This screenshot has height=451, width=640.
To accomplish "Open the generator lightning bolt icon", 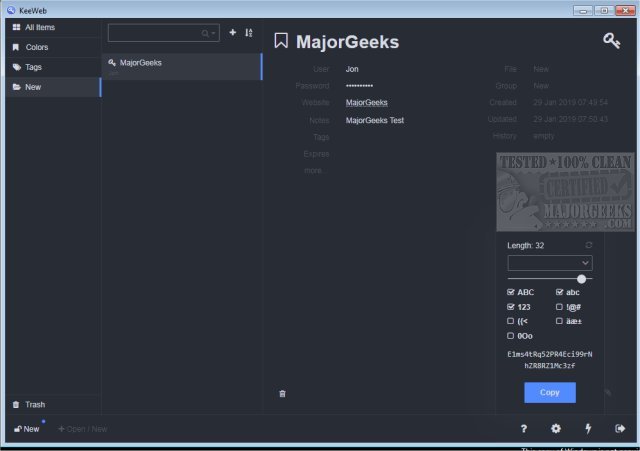I will pyautogui.click(x=588, y=429).
